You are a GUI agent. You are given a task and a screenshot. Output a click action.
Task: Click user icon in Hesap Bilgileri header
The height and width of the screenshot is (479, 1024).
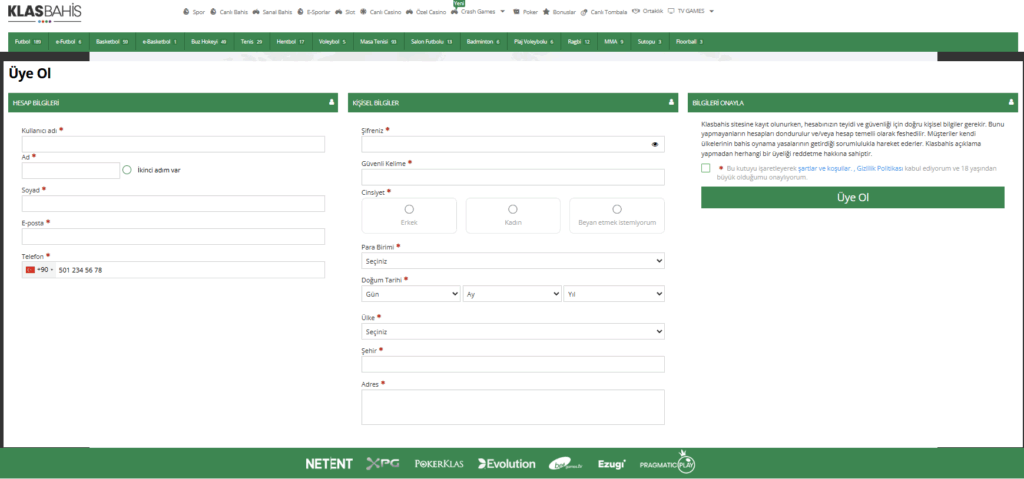coord(332,103)
